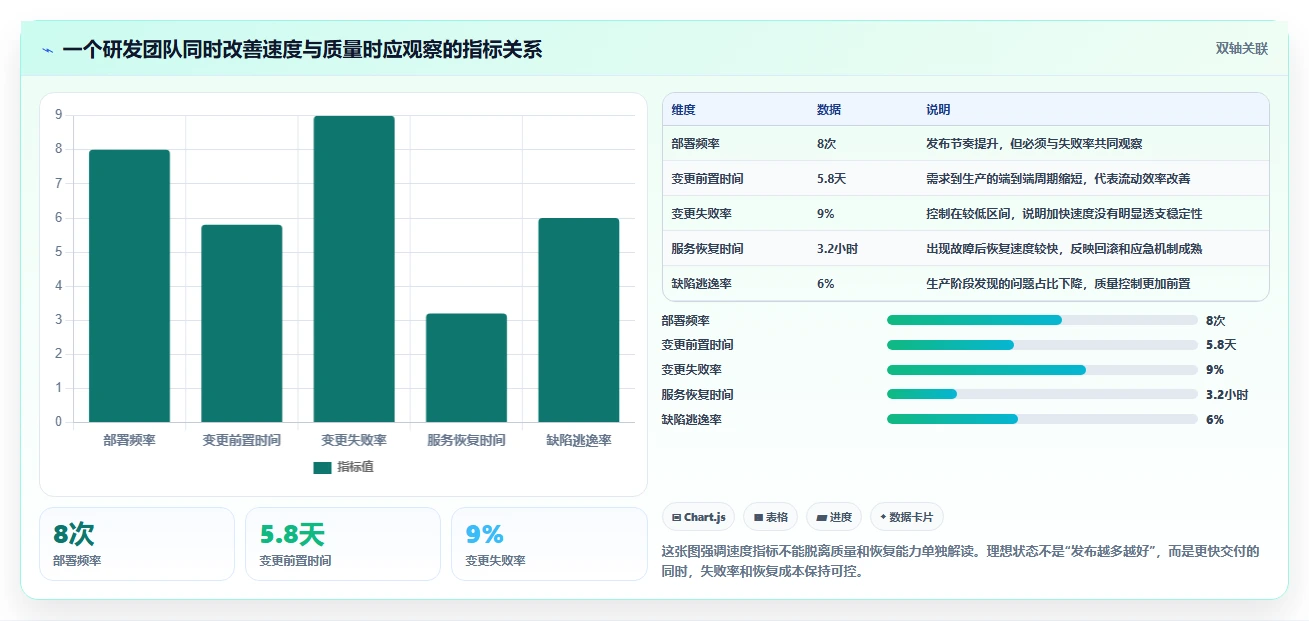Click the 数据卡片 tag chip
Screen dimensions: 1309x621
coord(907,517)
